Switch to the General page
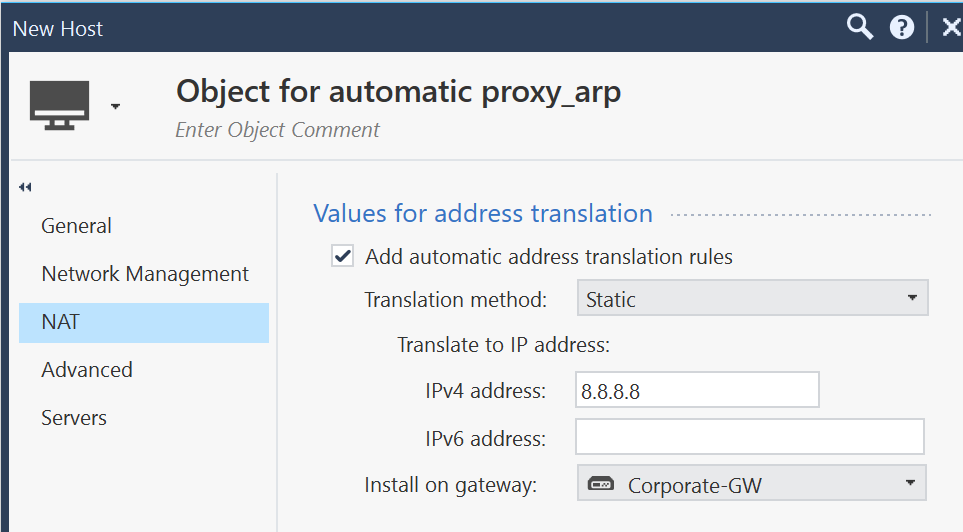The width and height of the screenshot is (963, 532). [76, 226]
